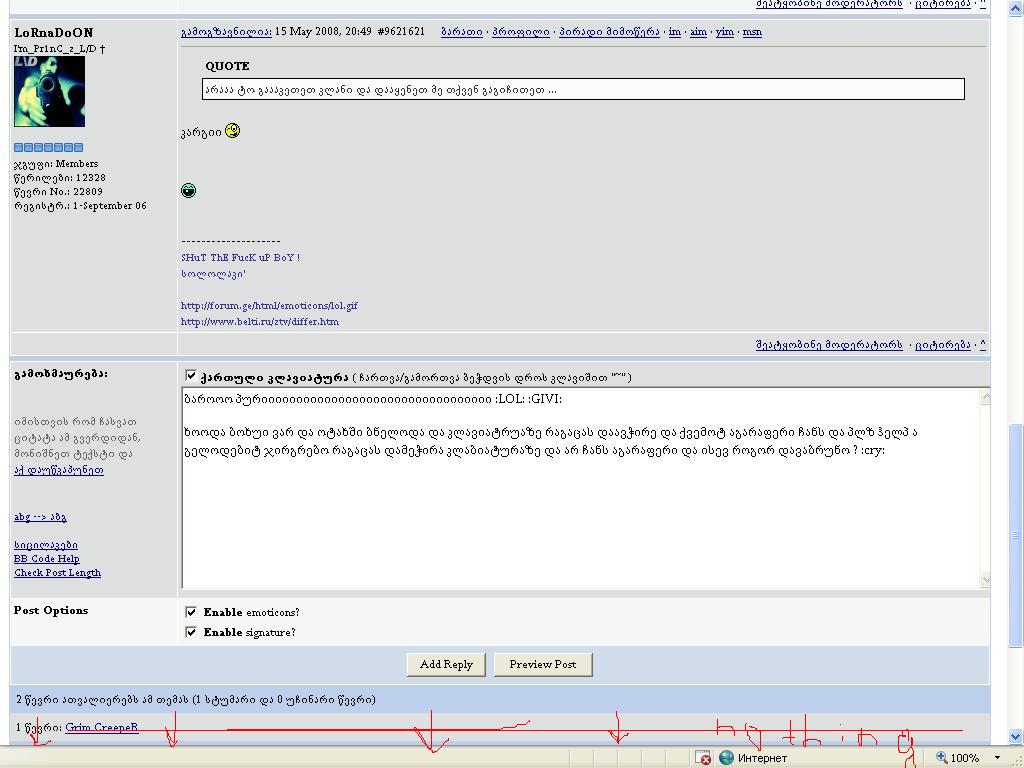This screenshot has width=1024, height=768.
Task: Open the პირადი მიმოწერა link
Action: (609, 31)
